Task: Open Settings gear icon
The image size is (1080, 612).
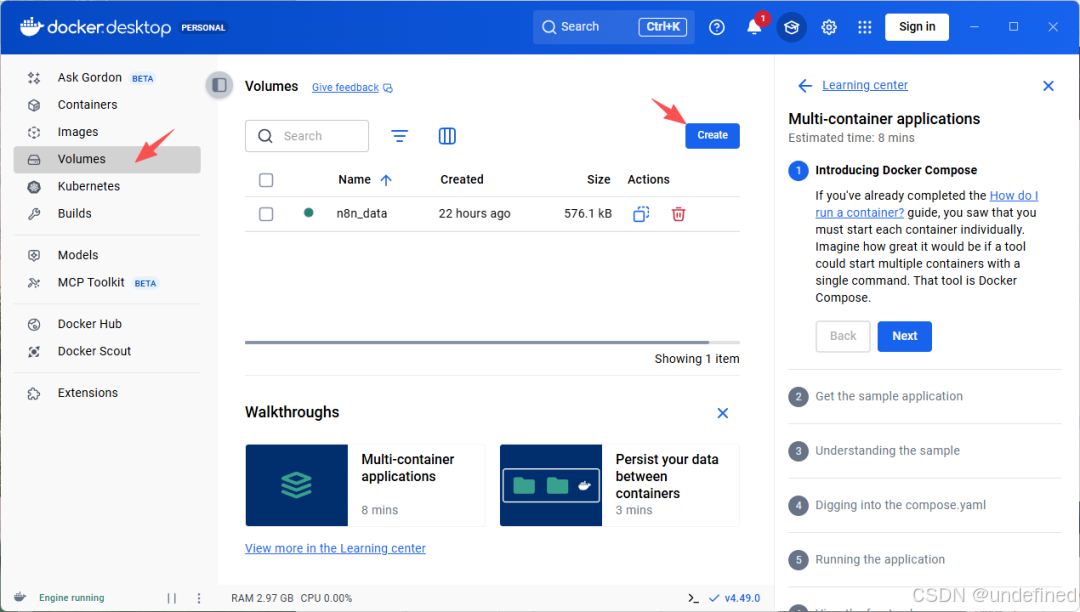Action: tap(829, 27)
